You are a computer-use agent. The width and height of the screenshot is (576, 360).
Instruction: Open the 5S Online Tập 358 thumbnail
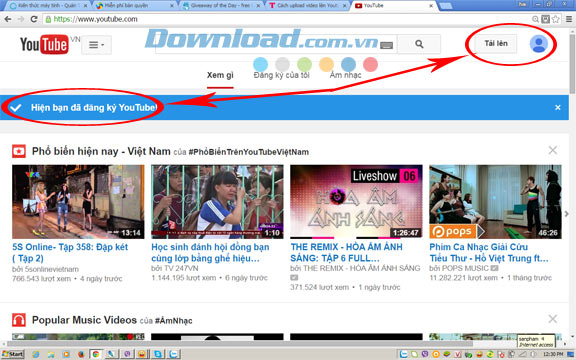[x=78, y=202]
